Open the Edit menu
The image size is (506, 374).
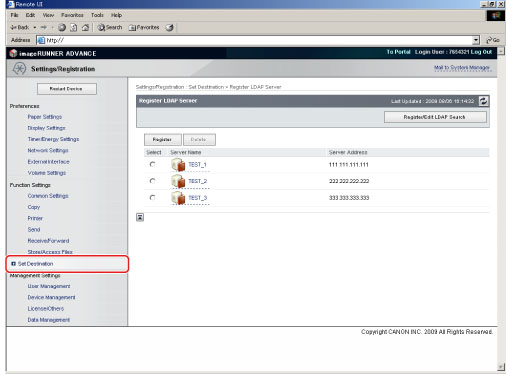(x=30, y=15)
